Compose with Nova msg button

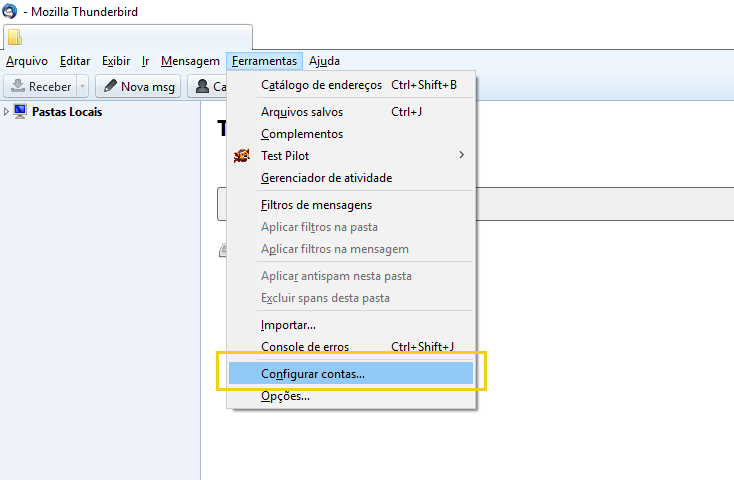pyautogui.click(x=138, y=86)
